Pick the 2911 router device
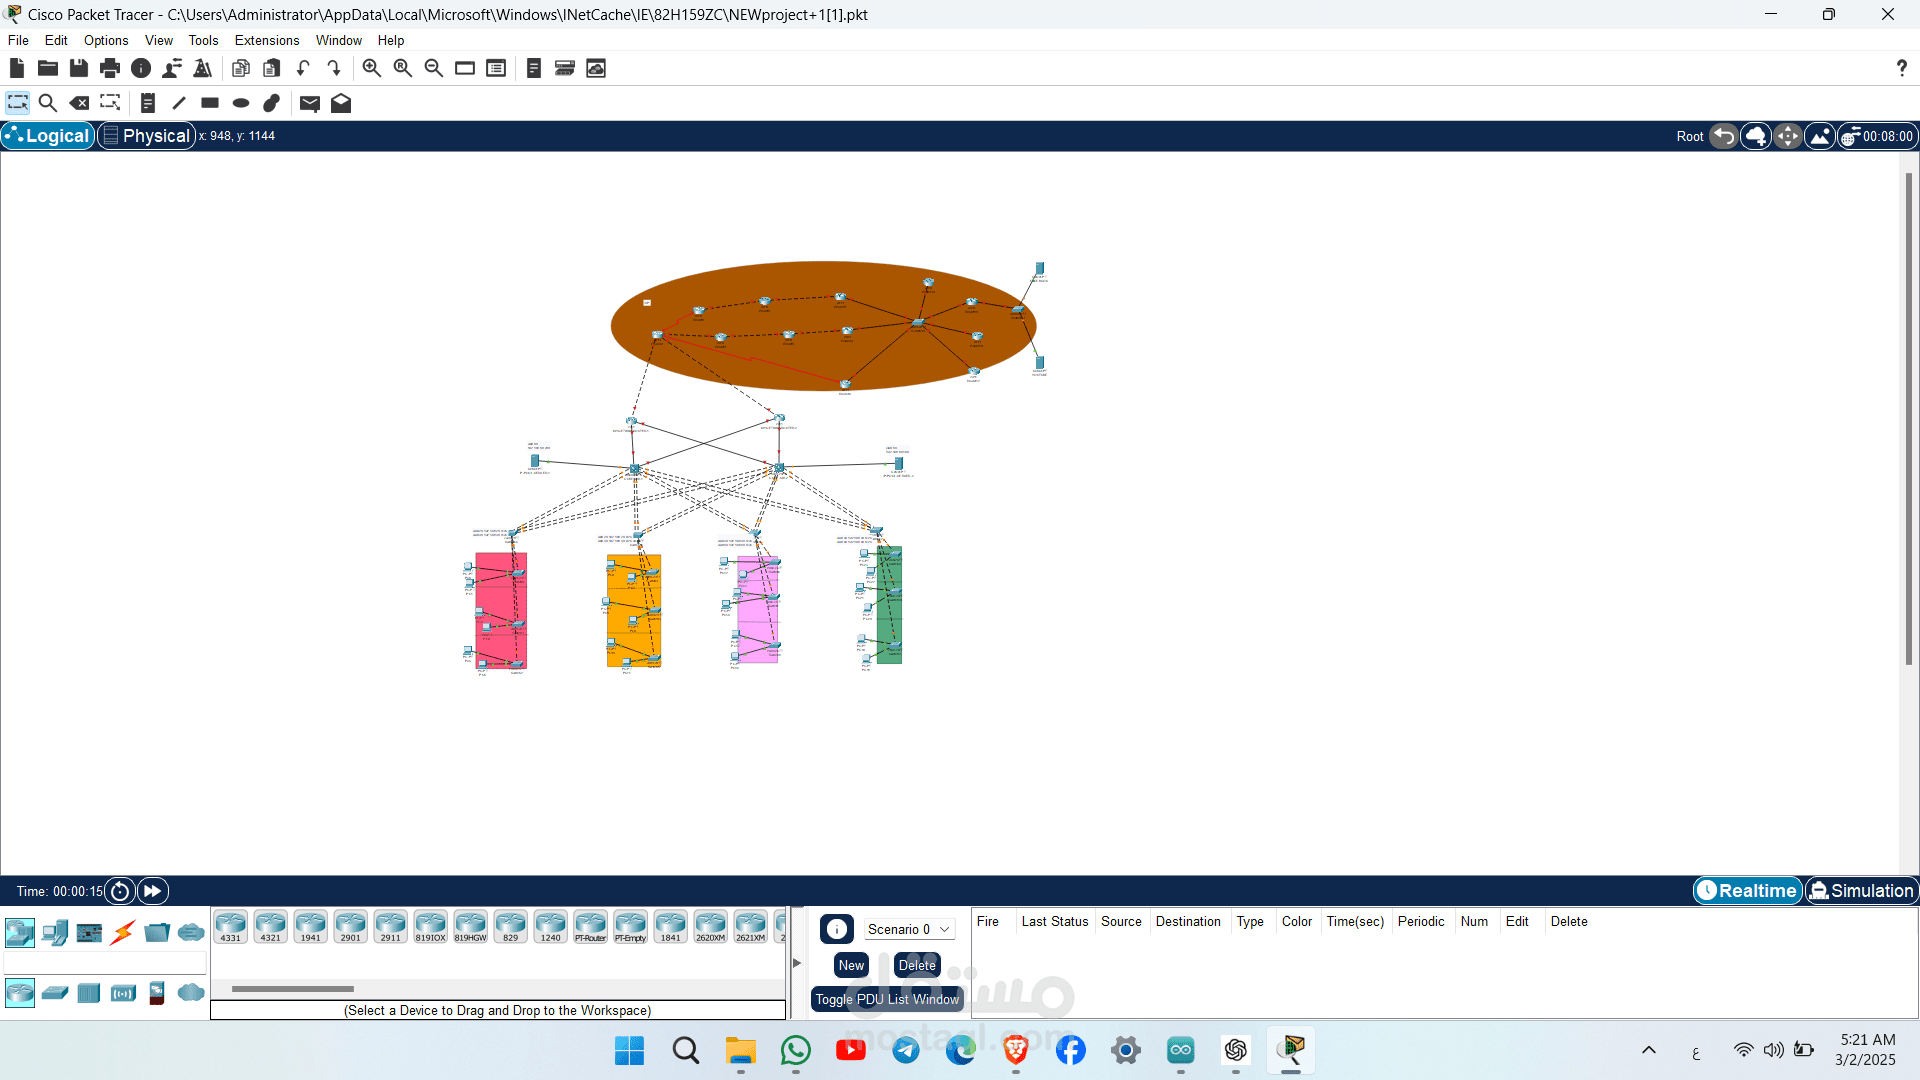Image resolution: width=1920 pixels, height=1080 pixels. click(391, 927)
